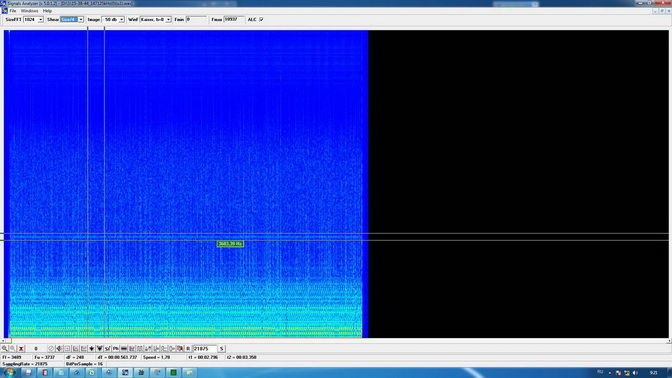The image size is (672, 378).
Task: Click the Fmax input field
Action: (234, 19)
